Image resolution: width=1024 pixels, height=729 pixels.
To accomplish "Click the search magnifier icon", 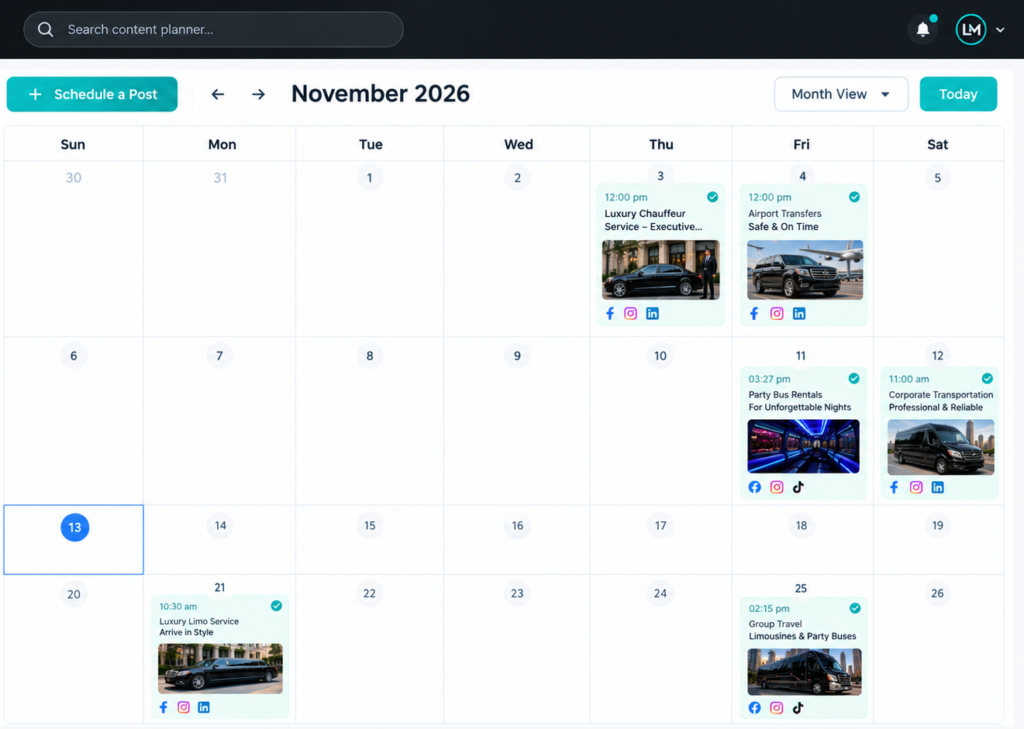I will click(45, 29).
